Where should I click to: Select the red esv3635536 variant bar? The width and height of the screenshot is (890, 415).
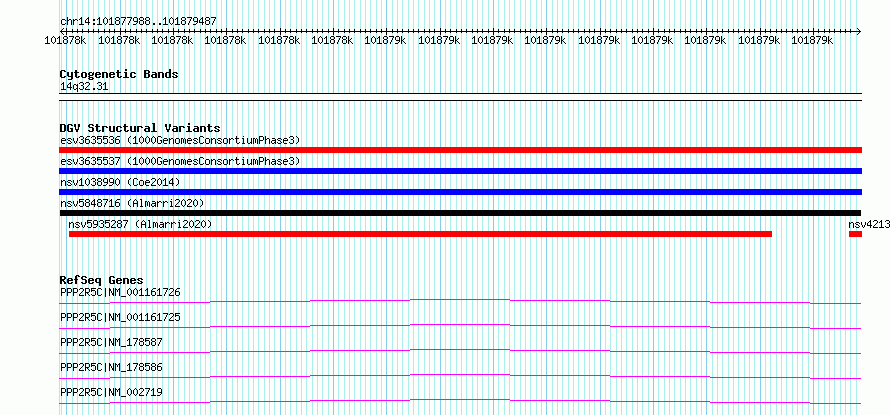coord(460,150)
